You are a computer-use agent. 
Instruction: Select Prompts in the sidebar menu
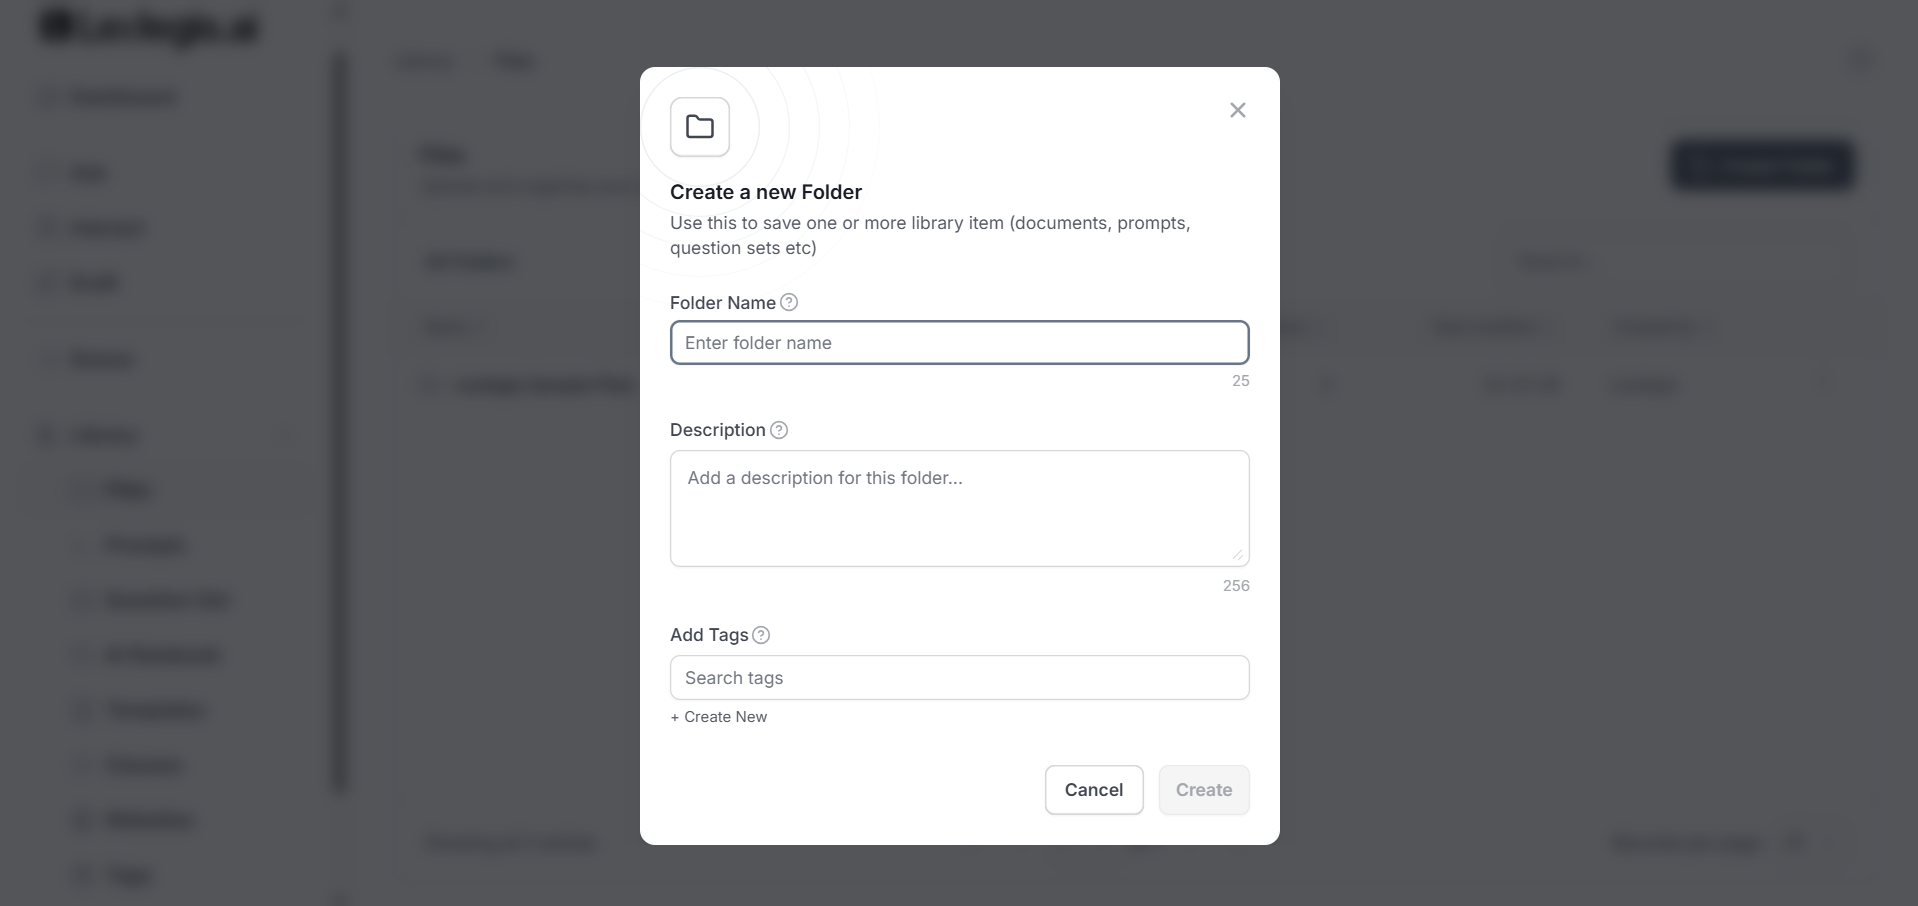pos(145,545)
